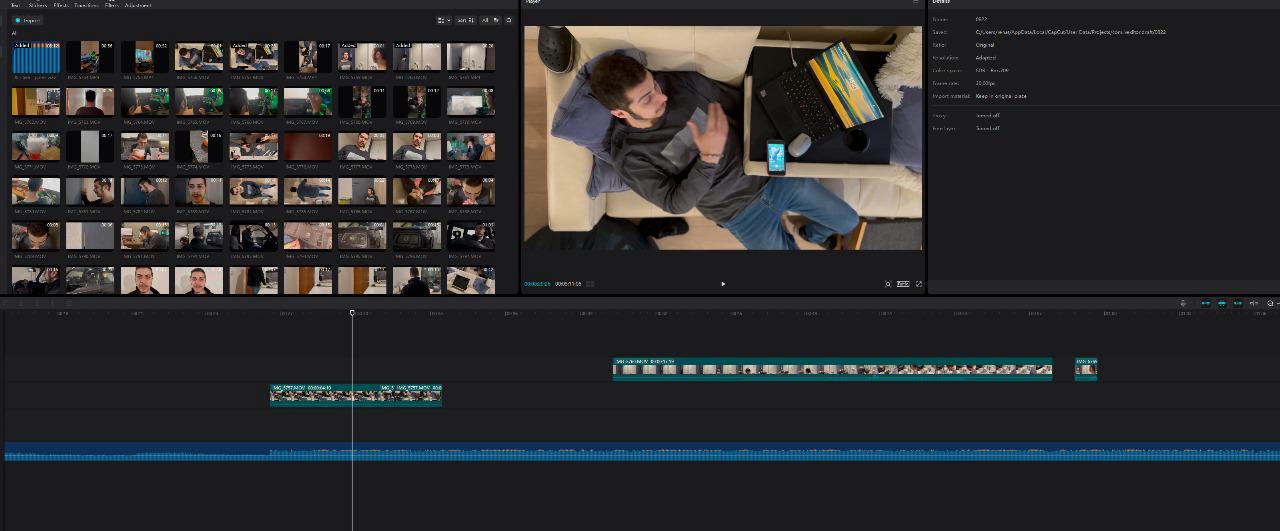This screenshot has width=1280, height=531.
Task: Open the Transitions tab
Action: tap(86, 5)
